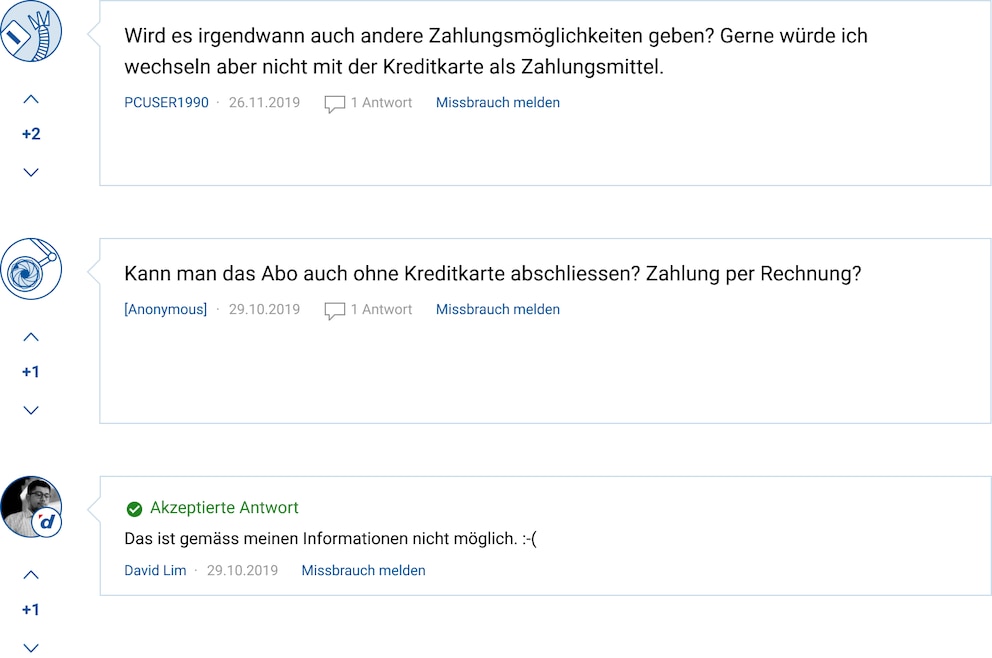Report PCUSER1990's comment via Missbrauch melden
Screen dimensions: 992x658
pyautogui.click(x=498, y=102)
